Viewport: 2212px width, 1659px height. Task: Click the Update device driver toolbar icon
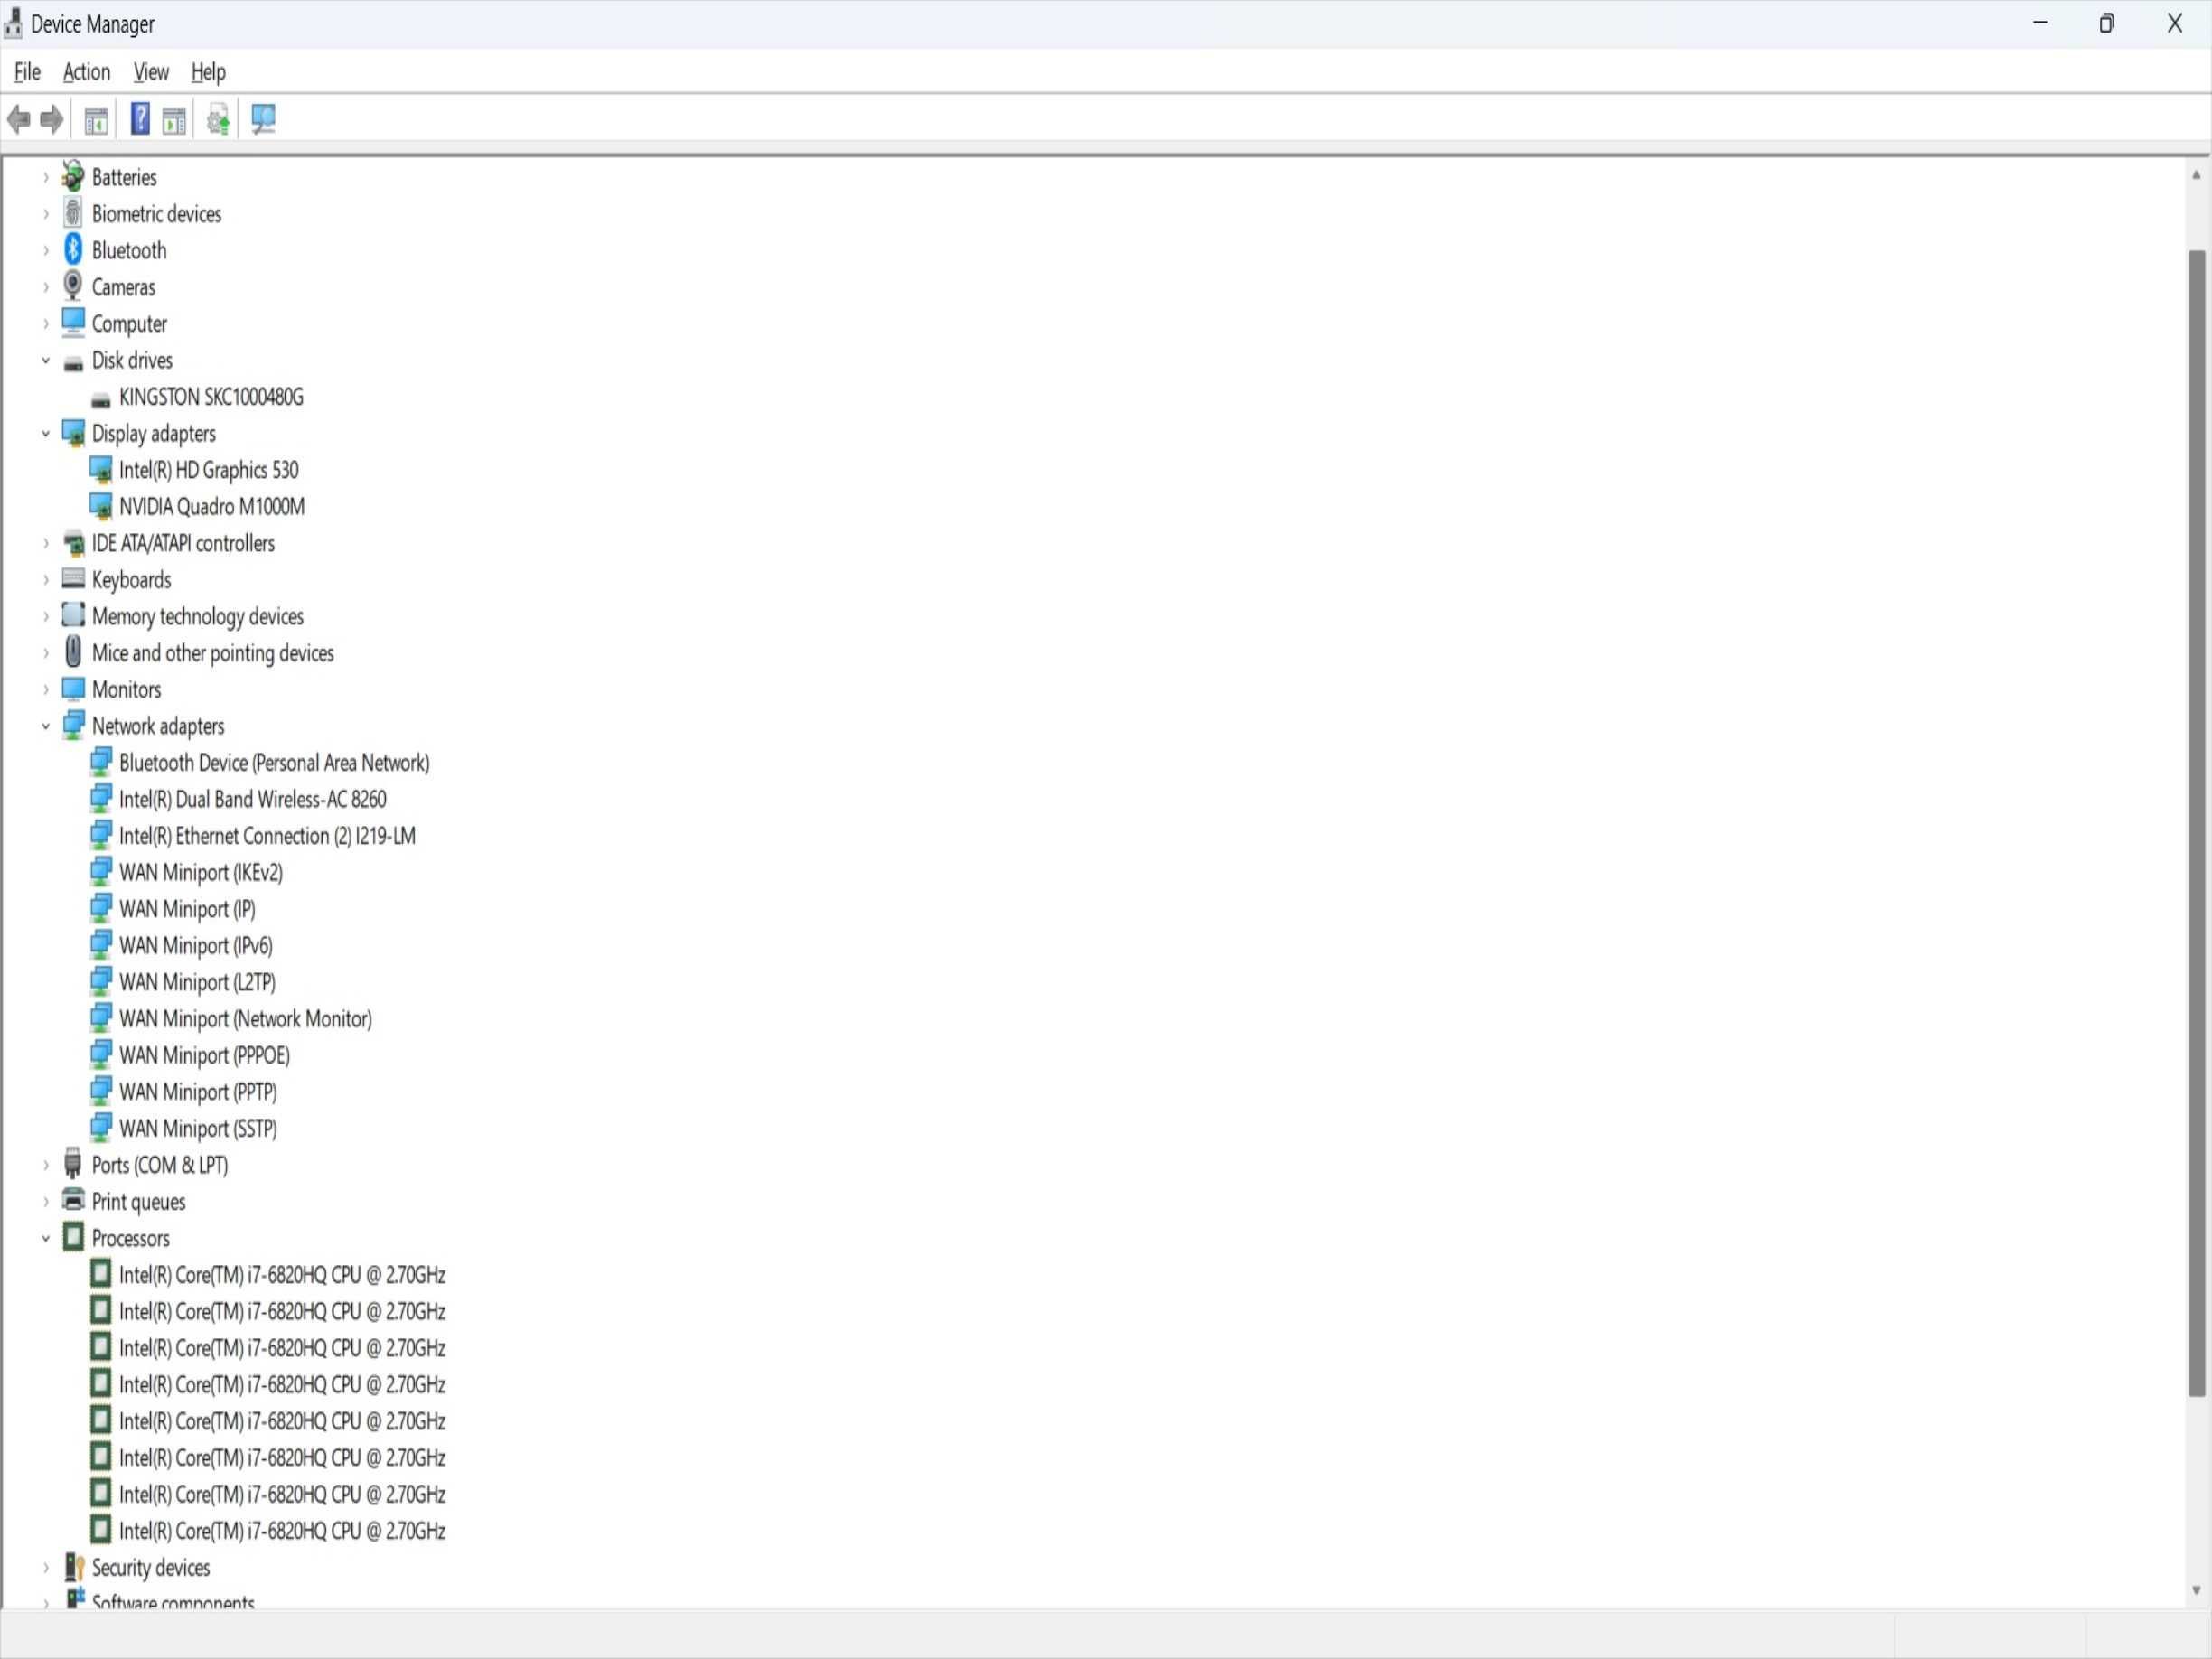pos(218,120)
